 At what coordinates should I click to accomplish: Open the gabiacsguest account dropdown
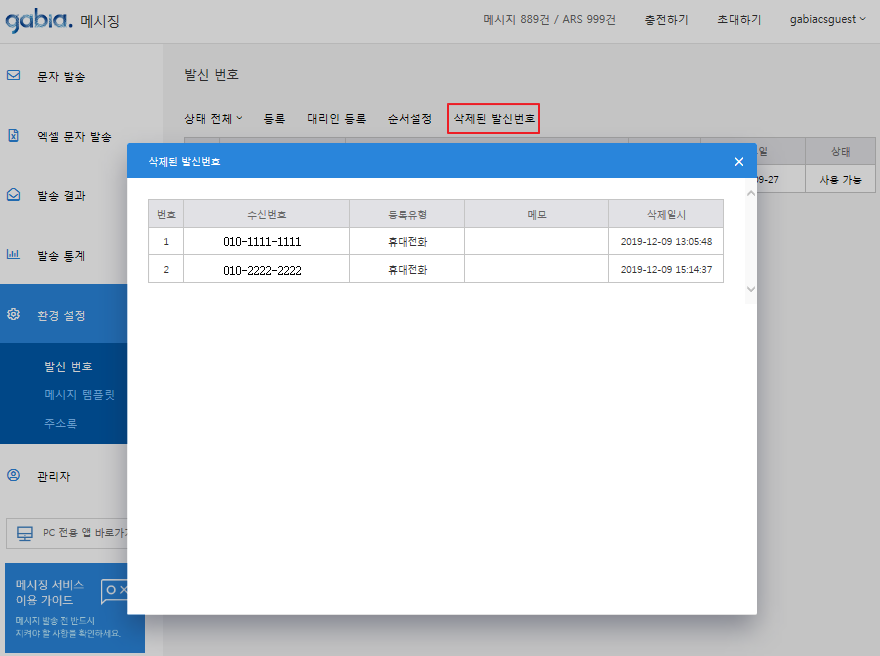828,19
